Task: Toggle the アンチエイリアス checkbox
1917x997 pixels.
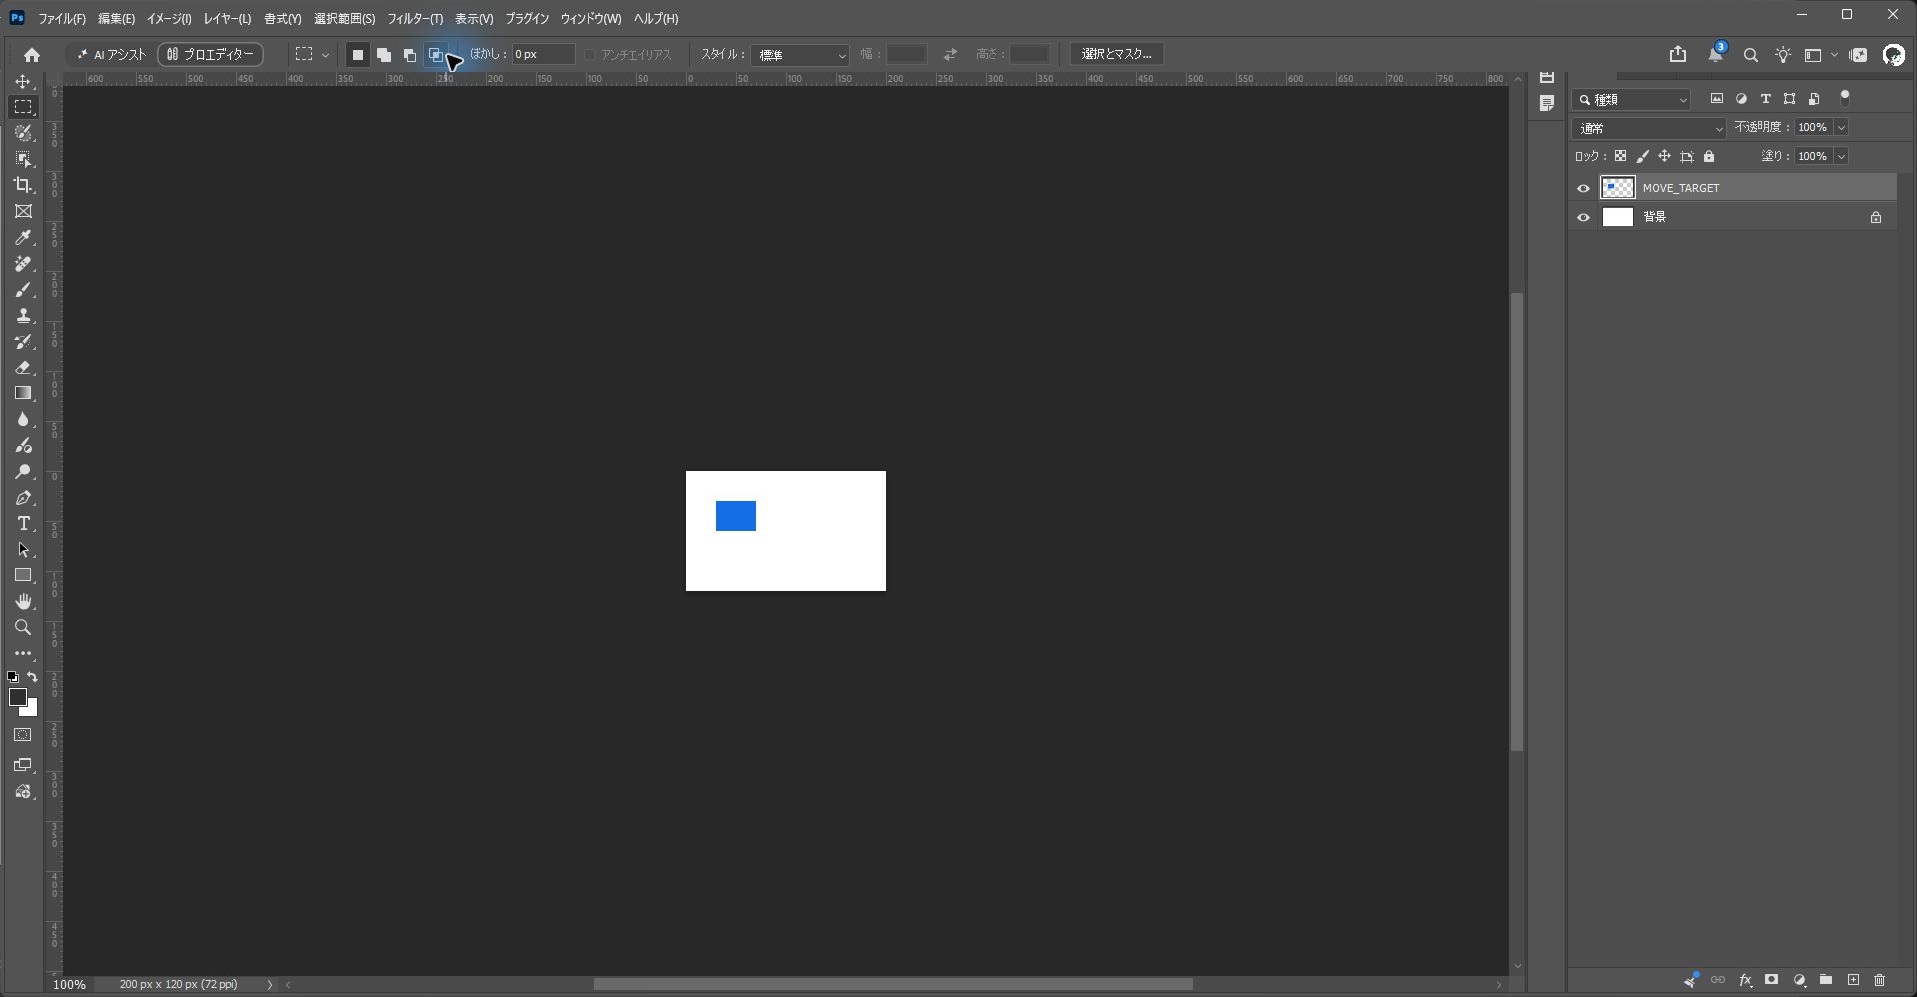Action: coord(590,55)
